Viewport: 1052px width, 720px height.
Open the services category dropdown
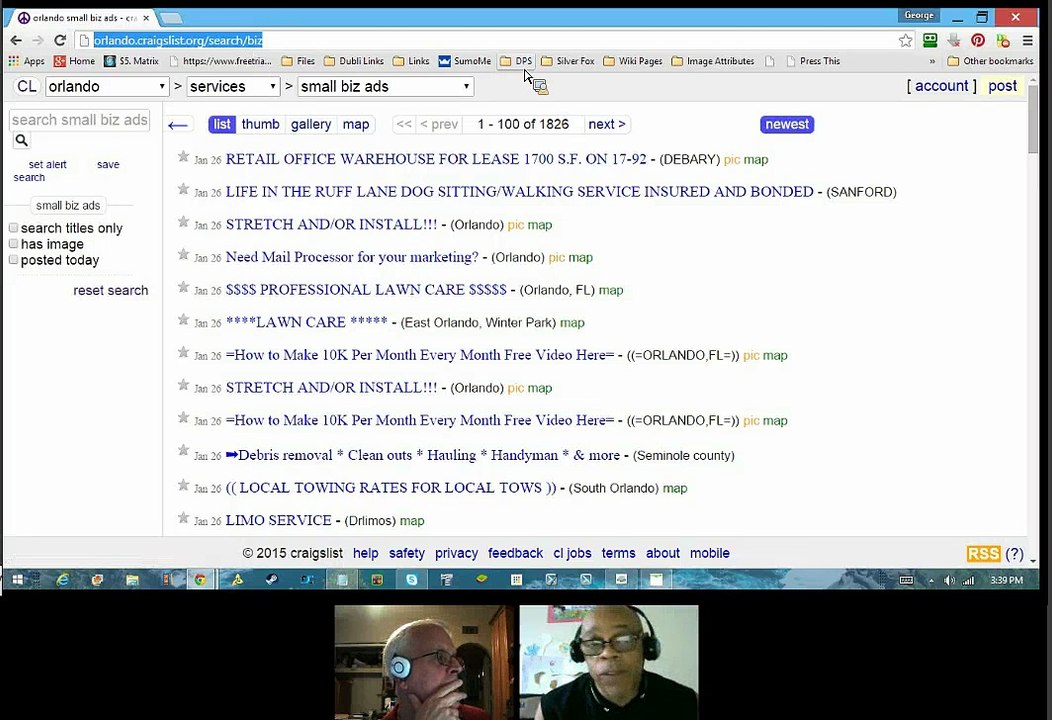233,87
